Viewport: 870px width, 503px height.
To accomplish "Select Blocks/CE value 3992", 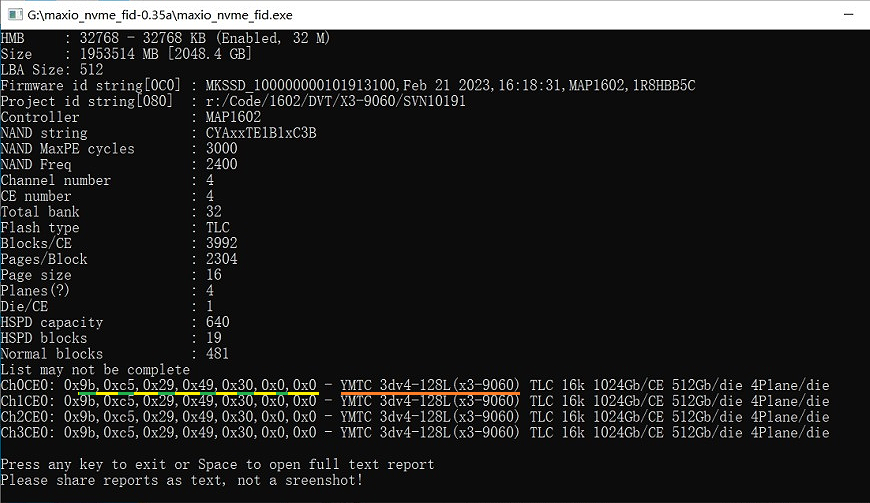I will pyautogui.click(x=221, y=243).
